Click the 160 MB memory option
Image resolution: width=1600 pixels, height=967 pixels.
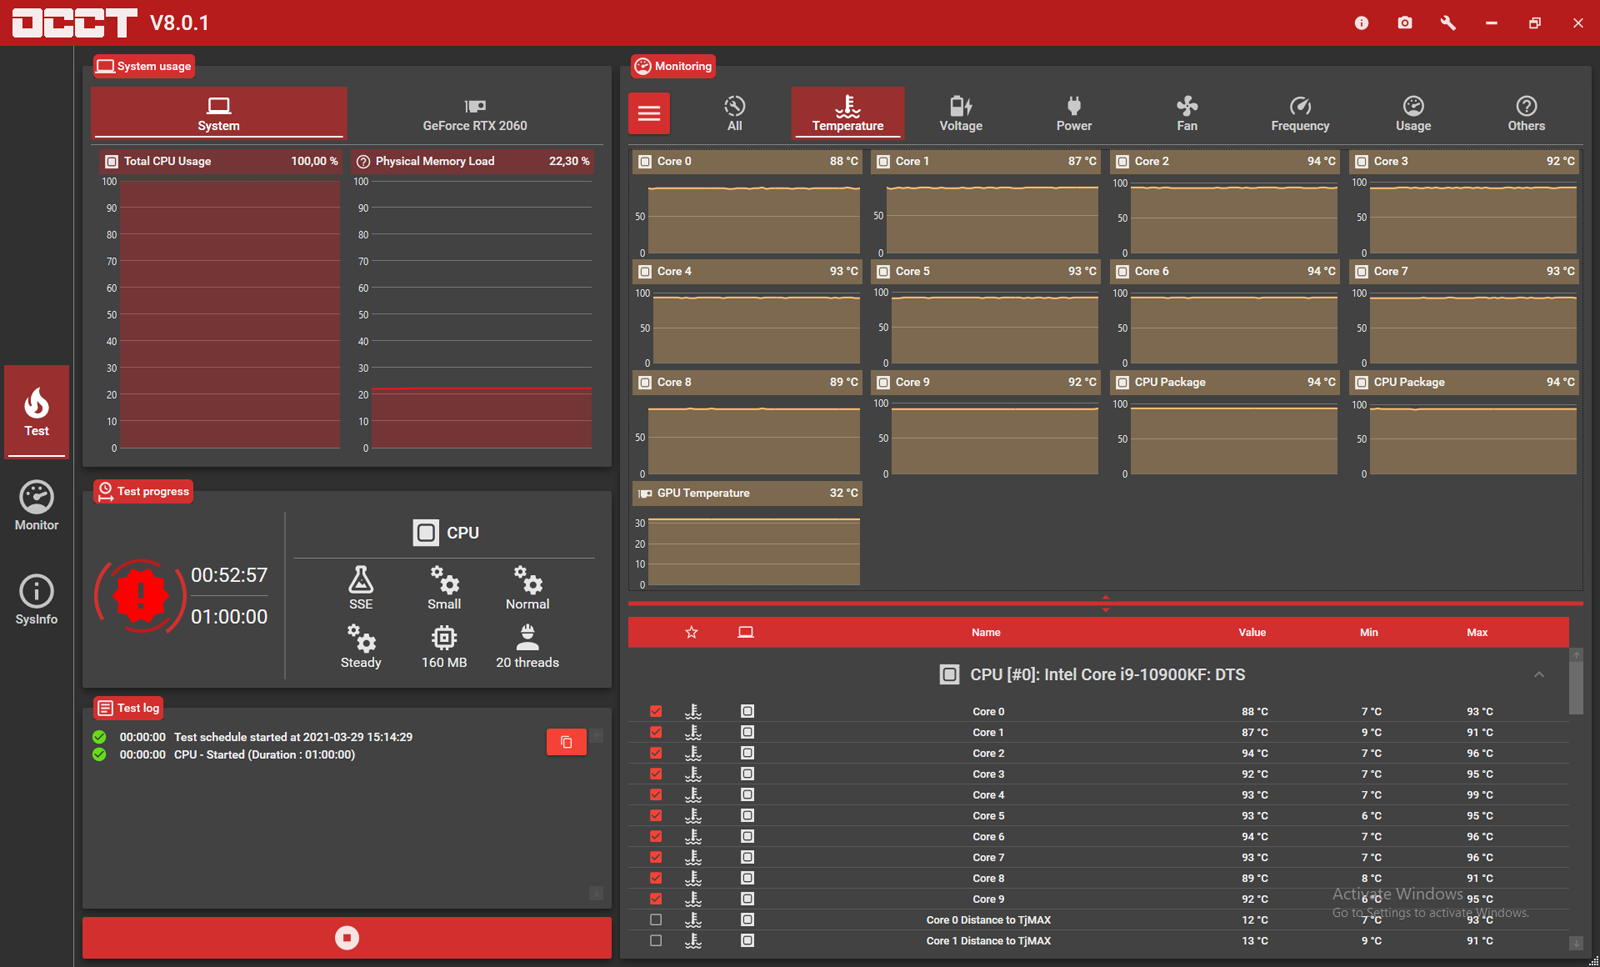coord(444,646)
